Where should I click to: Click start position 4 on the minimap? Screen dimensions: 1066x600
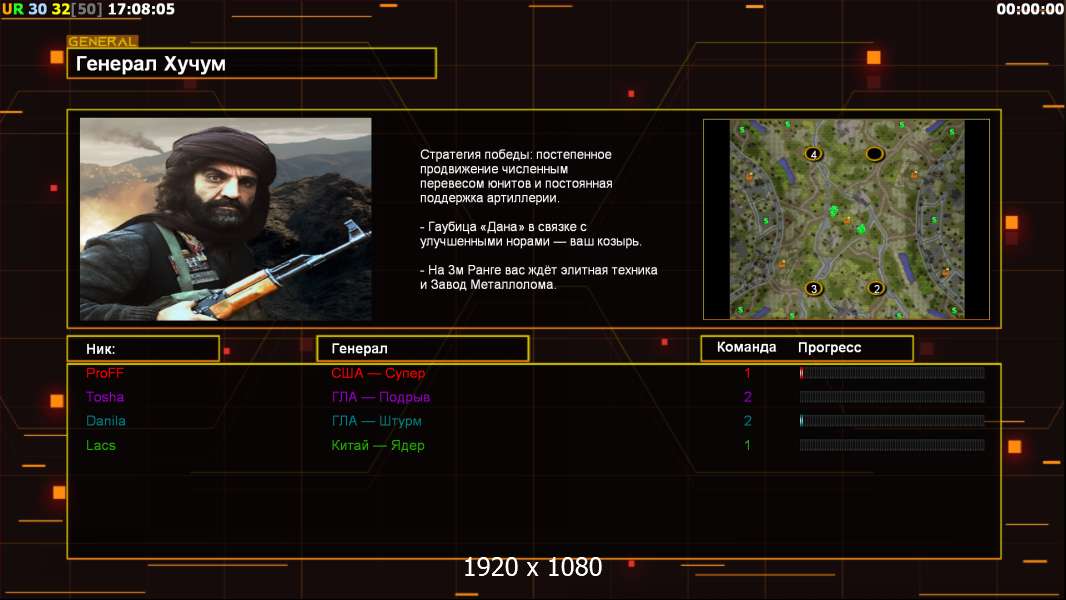pyautogui.click(x=814, y=154)
